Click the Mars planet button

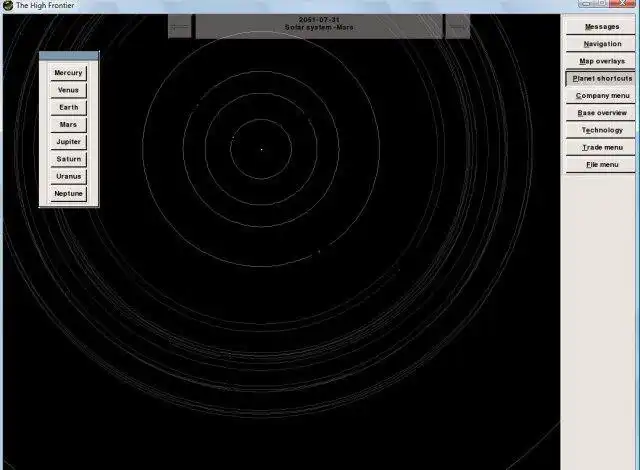click(68, 124)
